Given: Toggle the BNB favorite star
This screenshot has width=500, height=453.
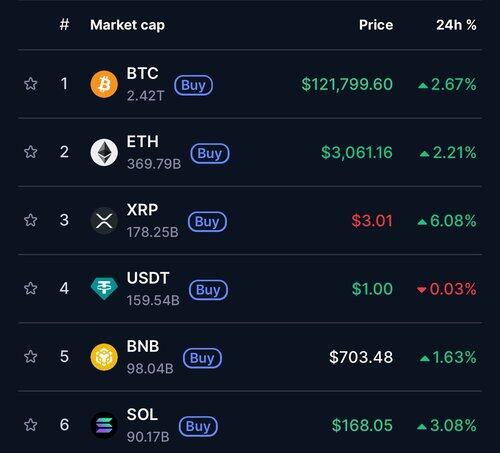Looking at the screenshot, I should tap(31, 357).
